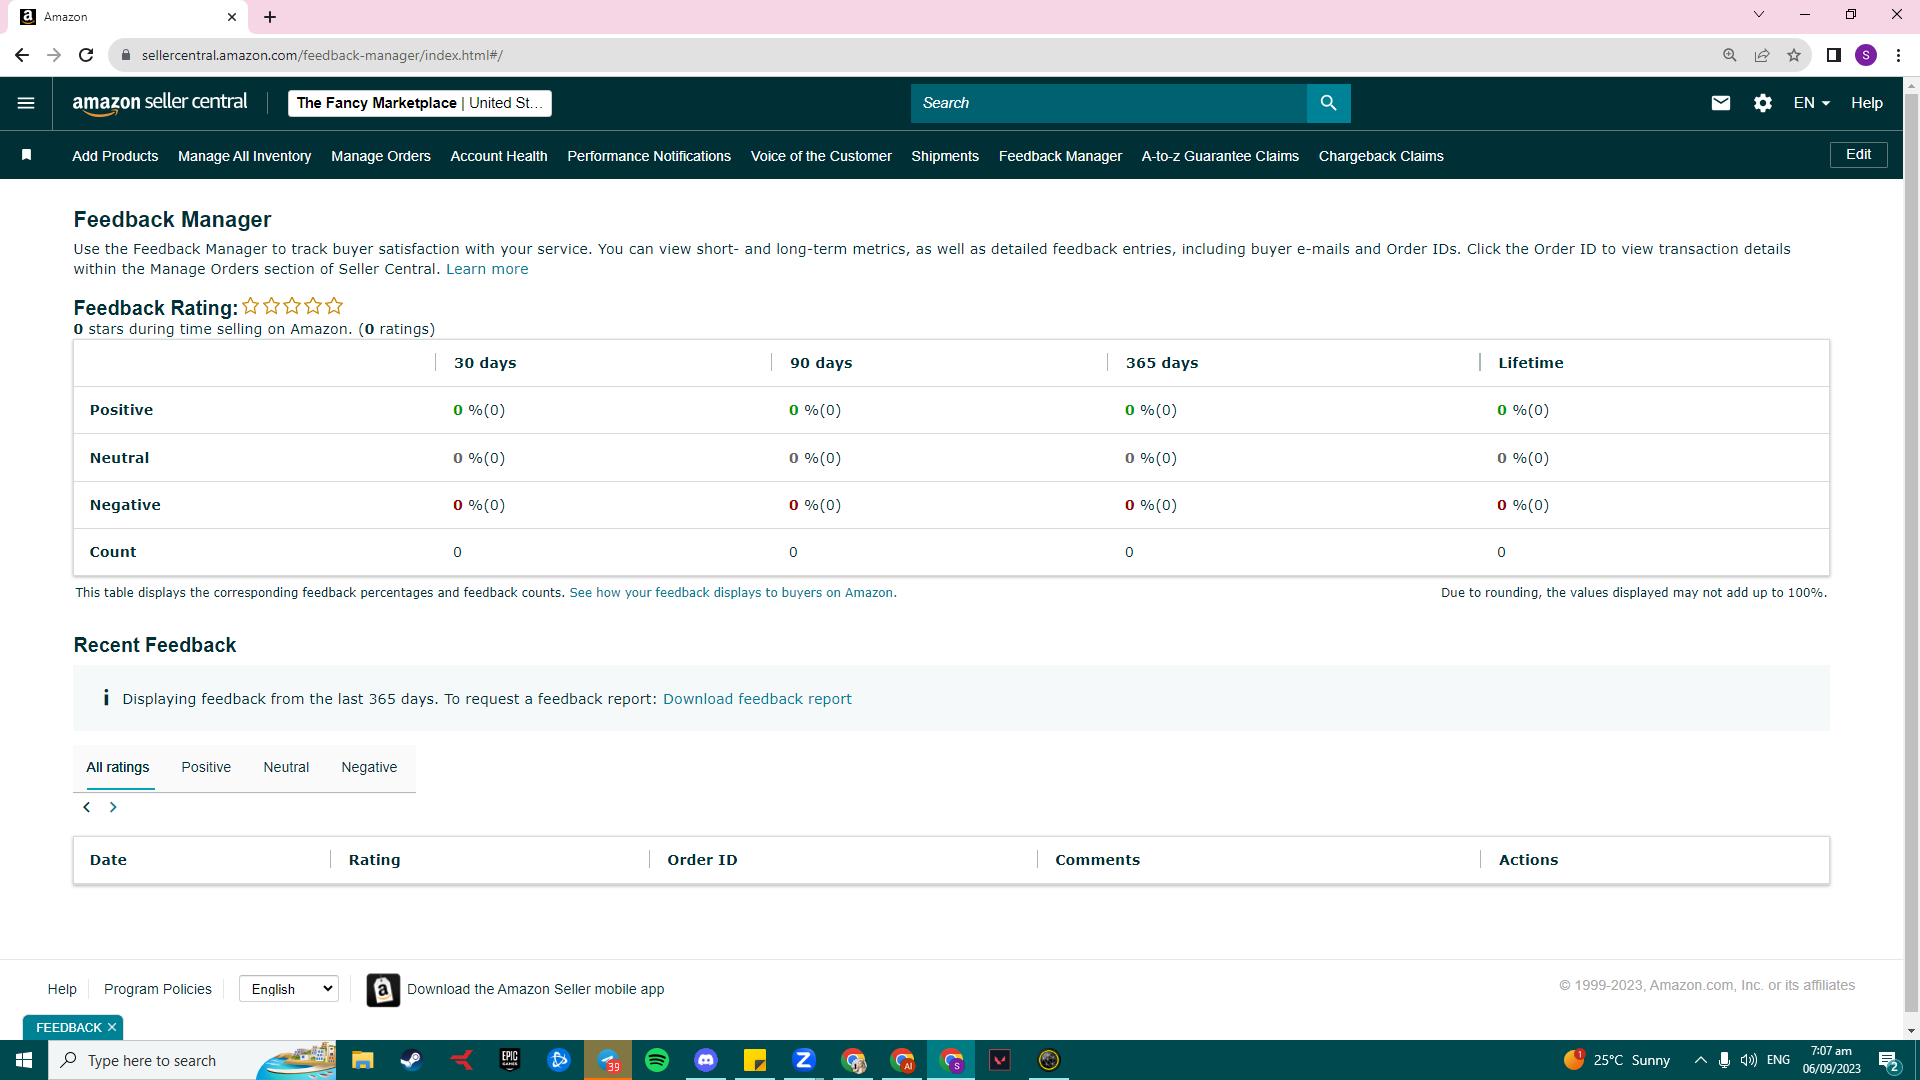Open Add Products menu item
This screenshot has height=1080, width=1920.
[115, 156]
